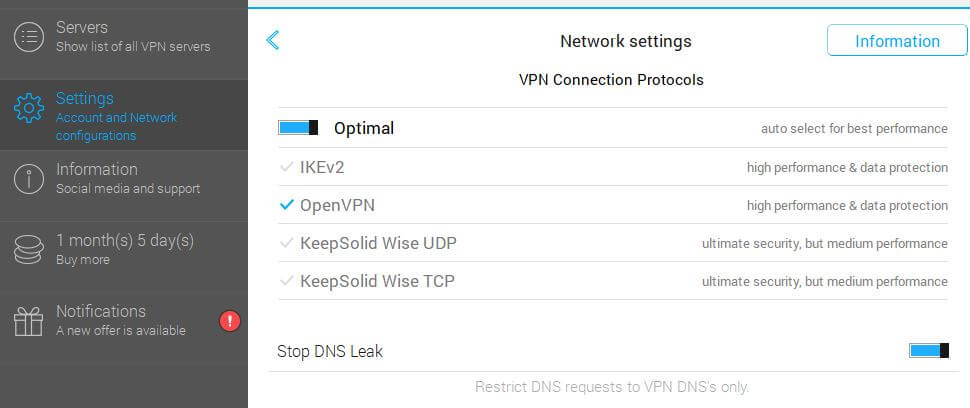Toggle the Optimal protocol switch
This screenshot has height=408, width=970.
click(x=298, y=128)
